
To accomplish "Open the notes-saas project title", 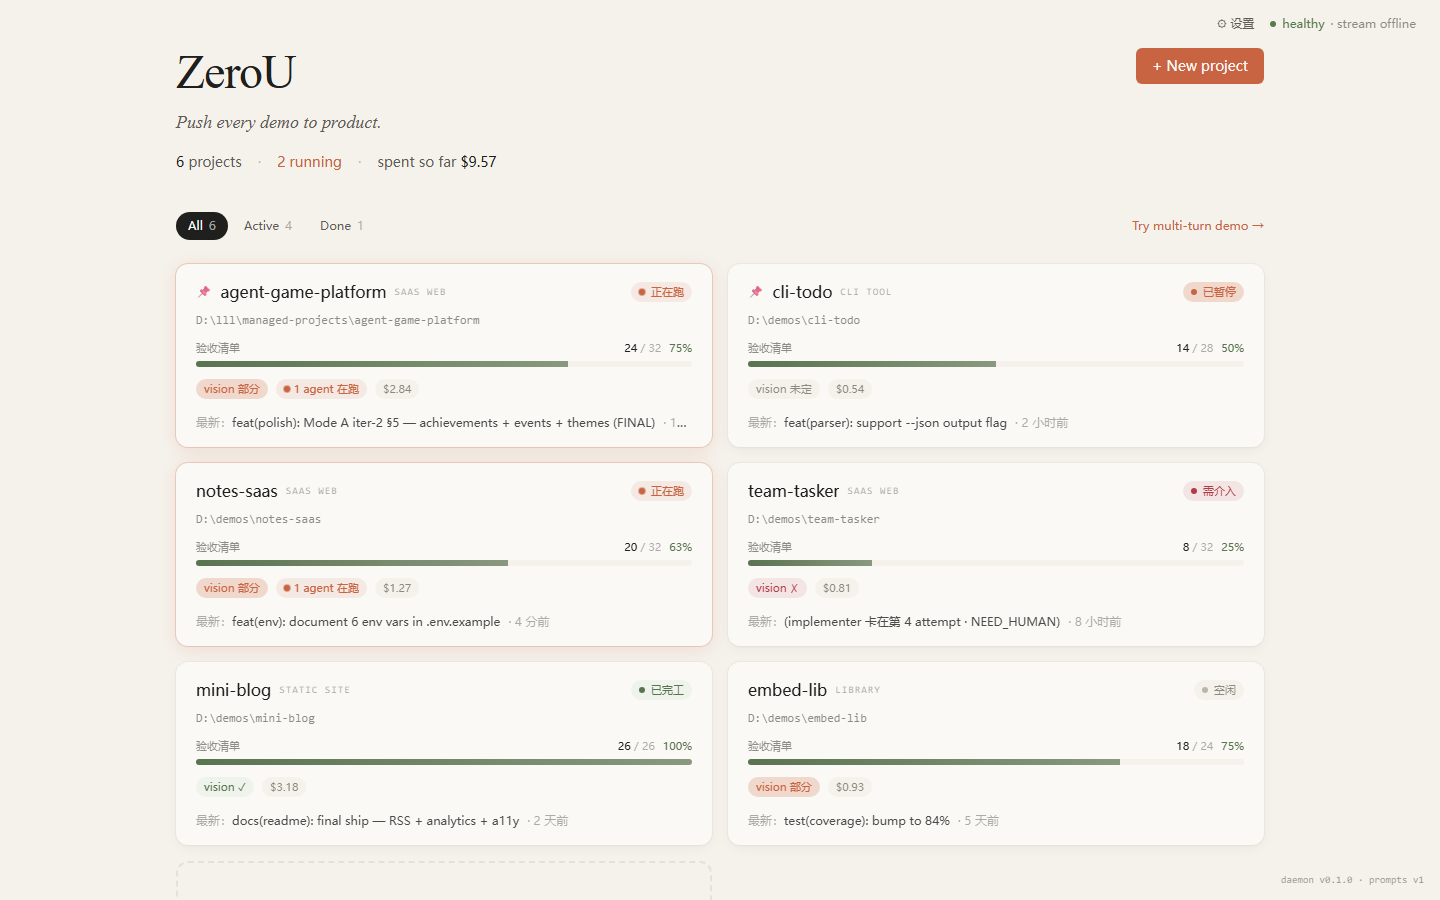I will pyautogui.click(x=237, y=491).
